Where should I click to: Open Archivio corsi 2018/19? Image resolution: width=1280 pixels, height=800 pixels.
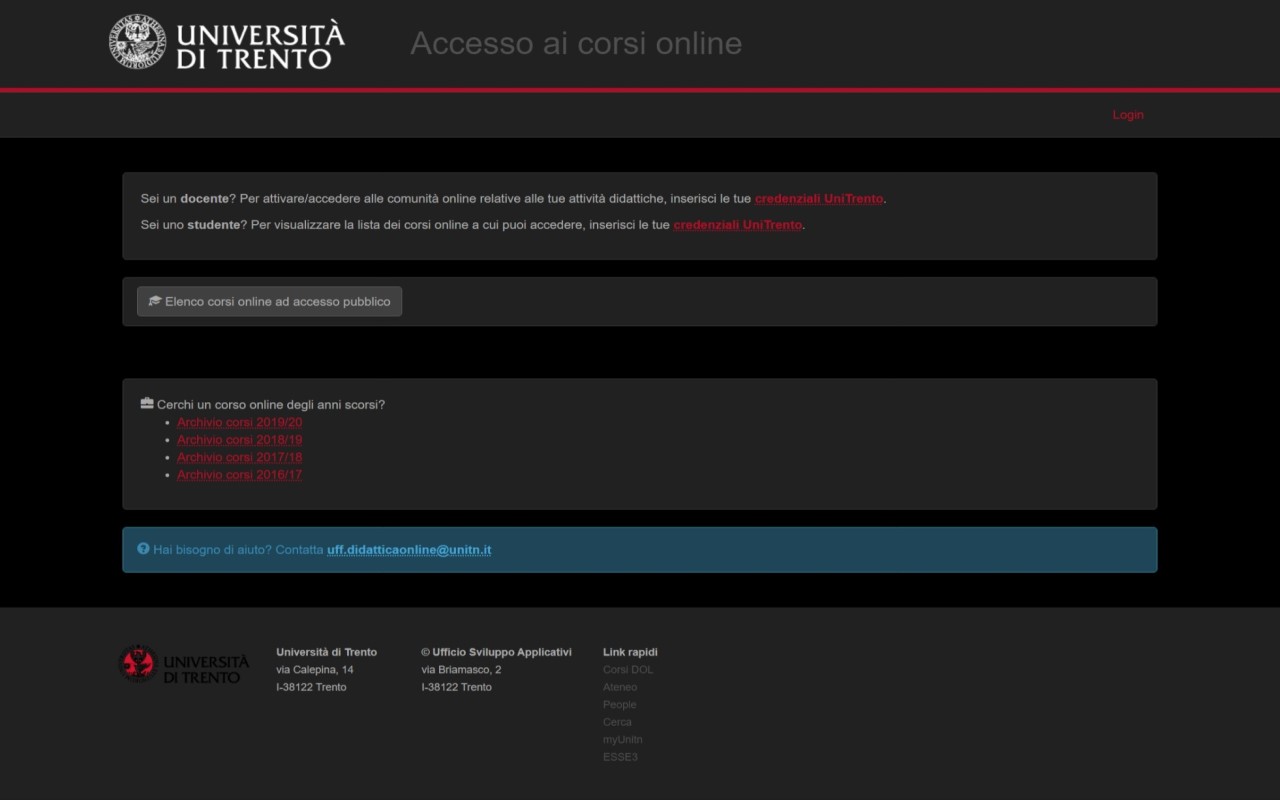tap(240, 440)
